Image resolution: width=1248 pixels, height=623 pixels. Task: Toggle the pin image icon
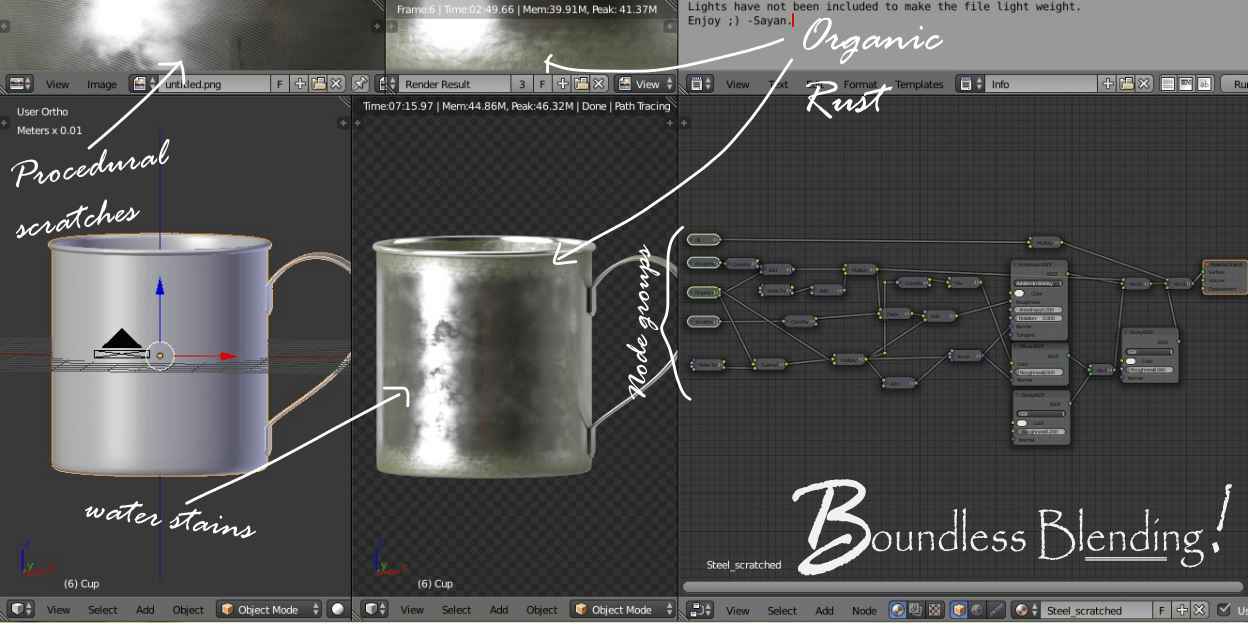tap(360, 84)
